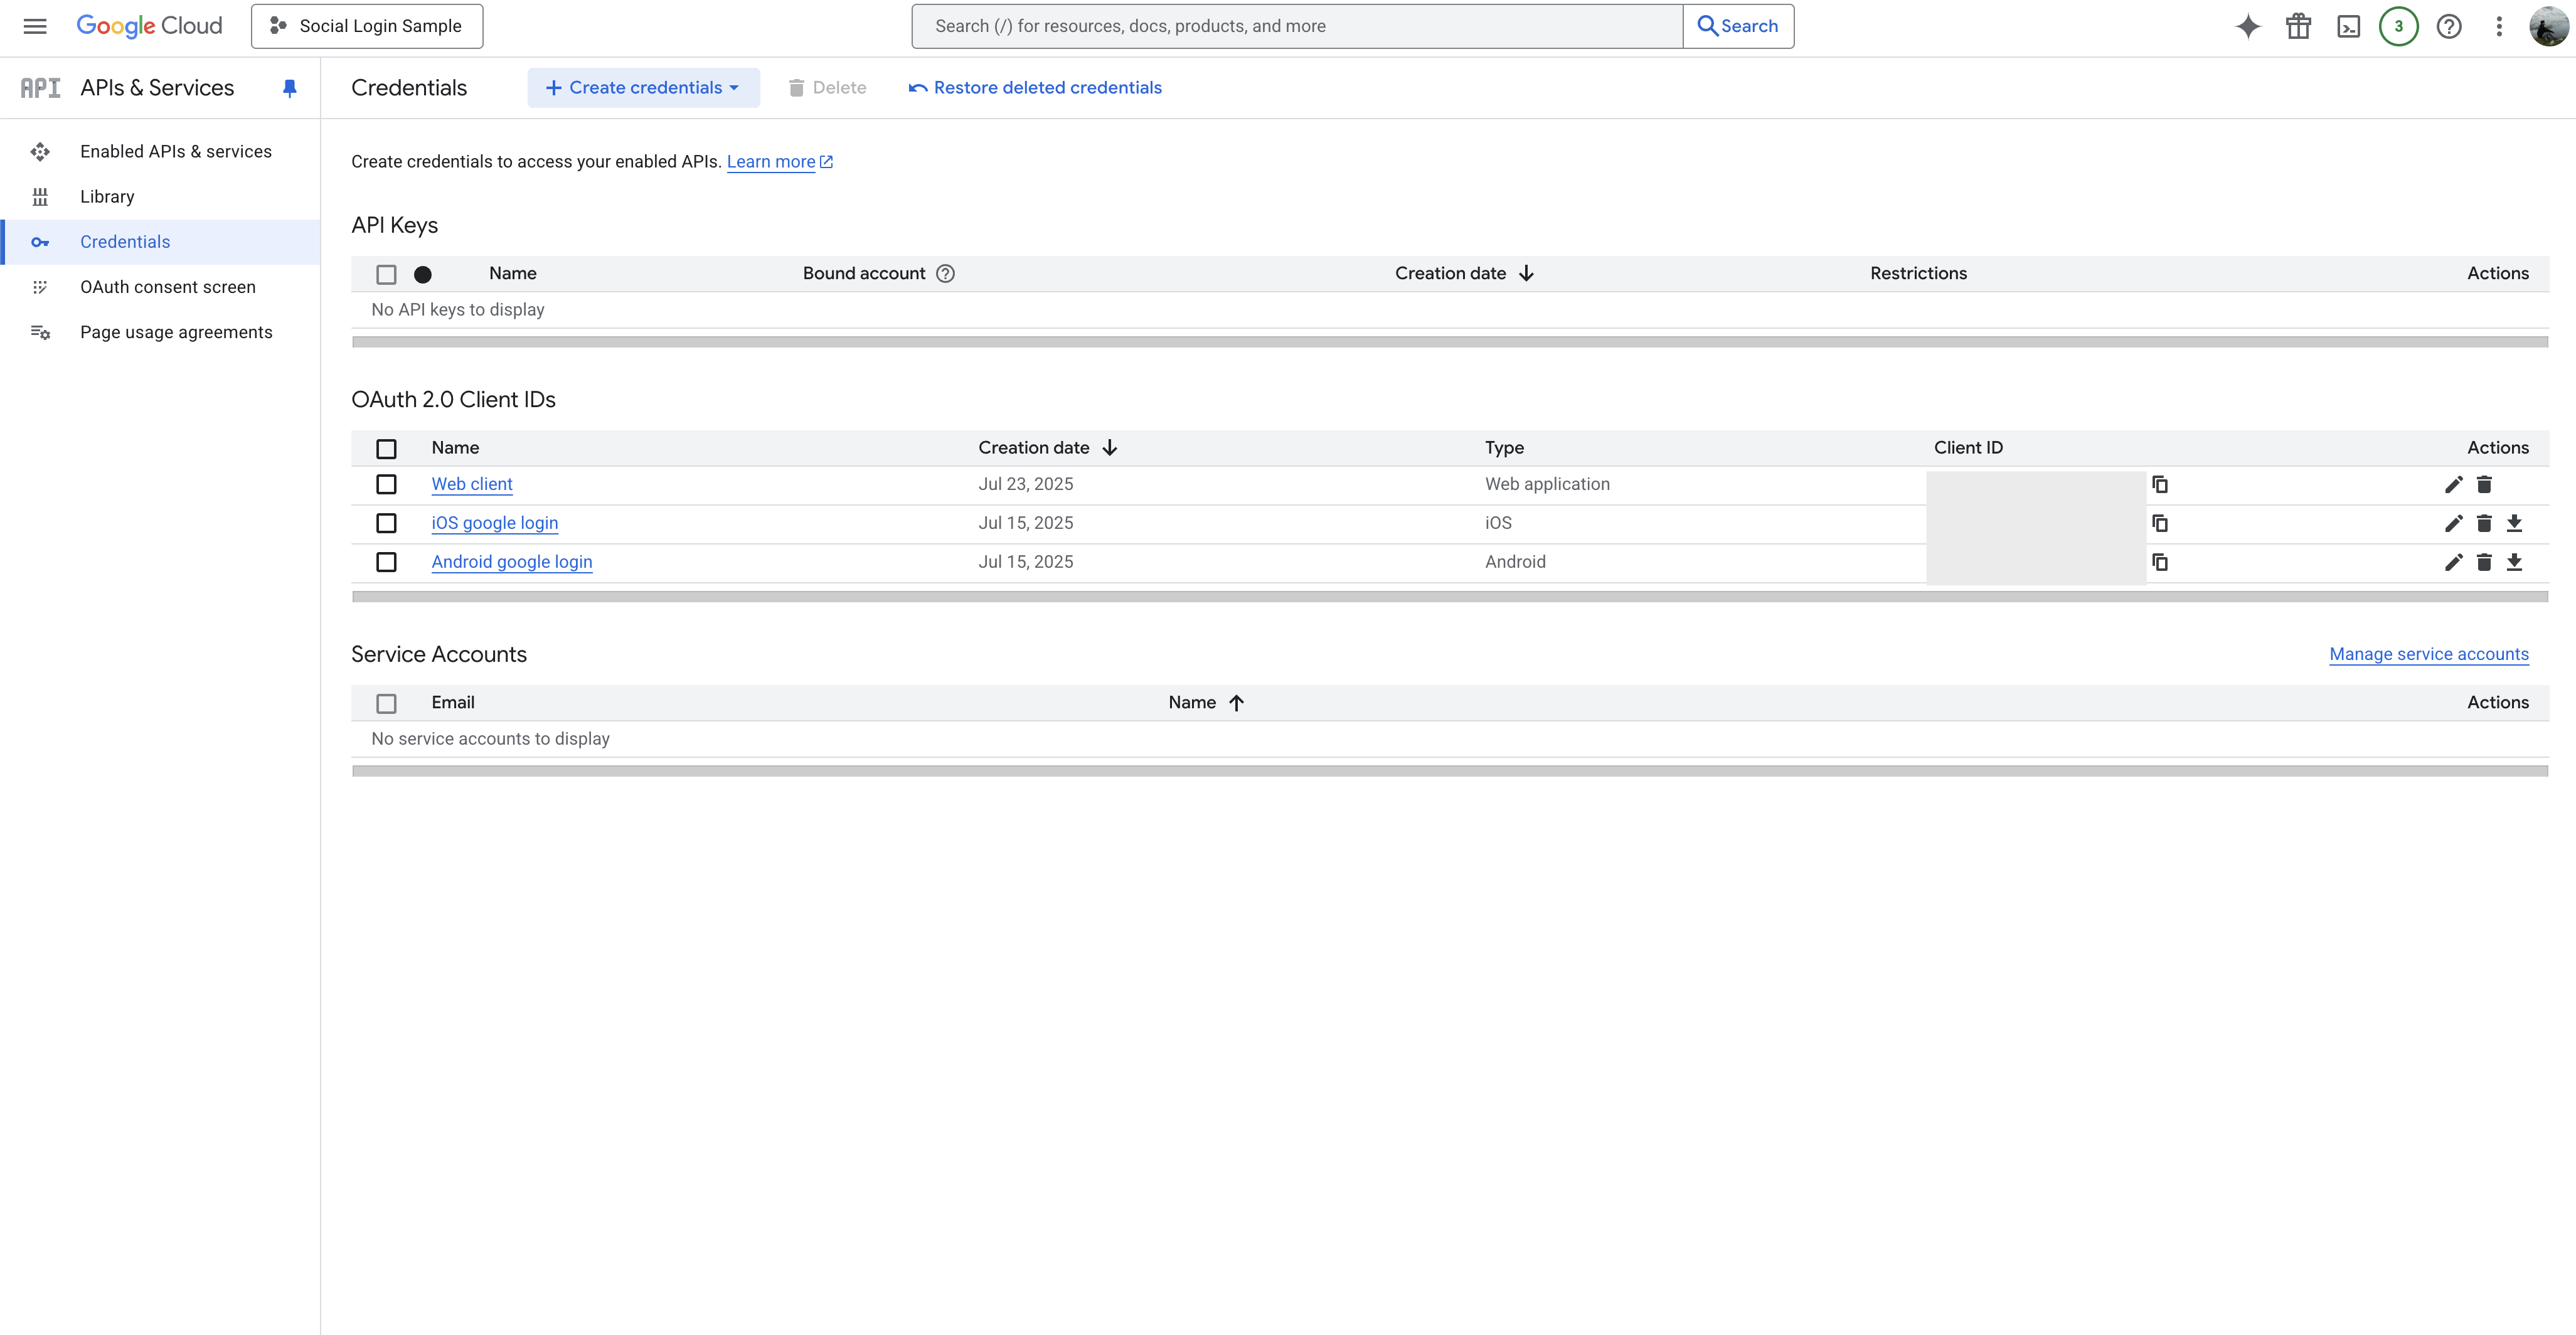Open Enabled APIs & services section

(x=175, y=152)
